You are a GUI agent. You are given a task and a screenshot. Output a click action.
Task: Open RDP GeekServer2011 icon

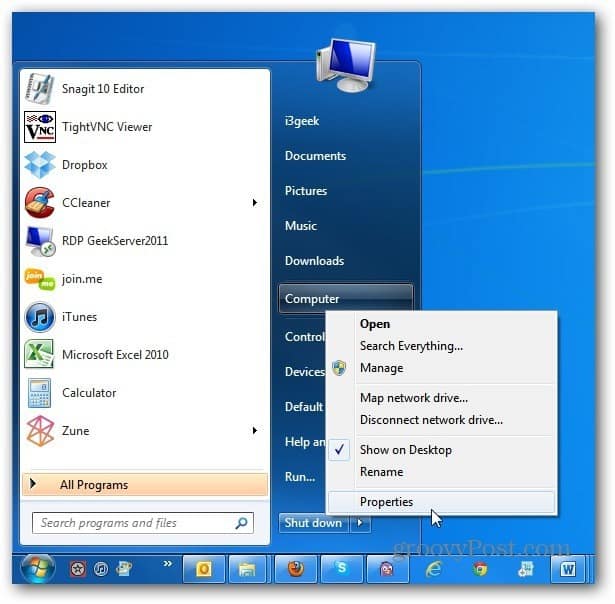(40, 240)
